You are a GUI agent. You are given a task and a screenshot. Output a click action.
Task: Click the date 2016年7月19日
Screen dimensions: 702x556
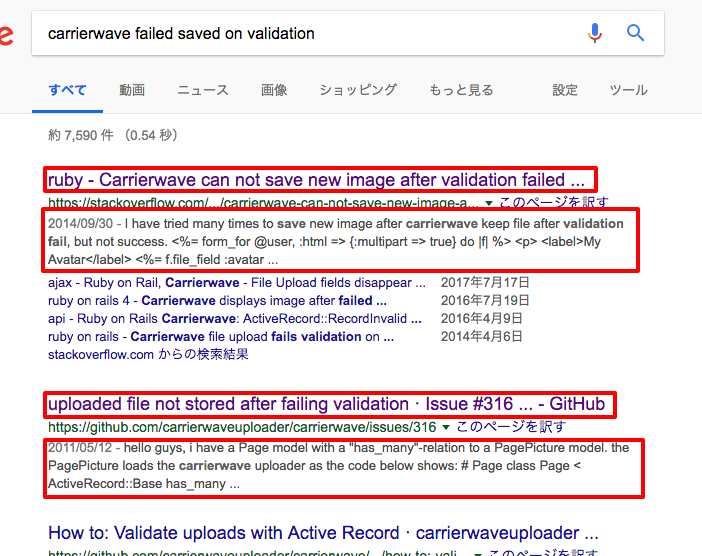[485, 301]
